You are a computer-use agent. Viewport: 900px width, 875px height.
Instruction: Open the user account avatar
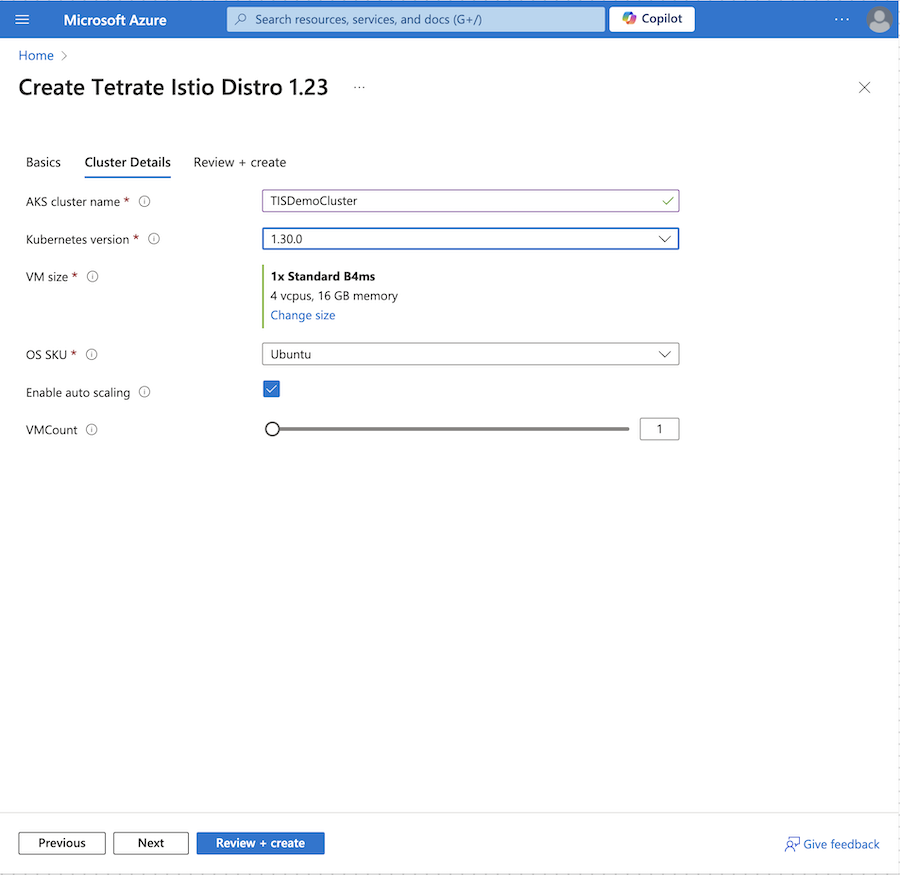tap(879, 20)
